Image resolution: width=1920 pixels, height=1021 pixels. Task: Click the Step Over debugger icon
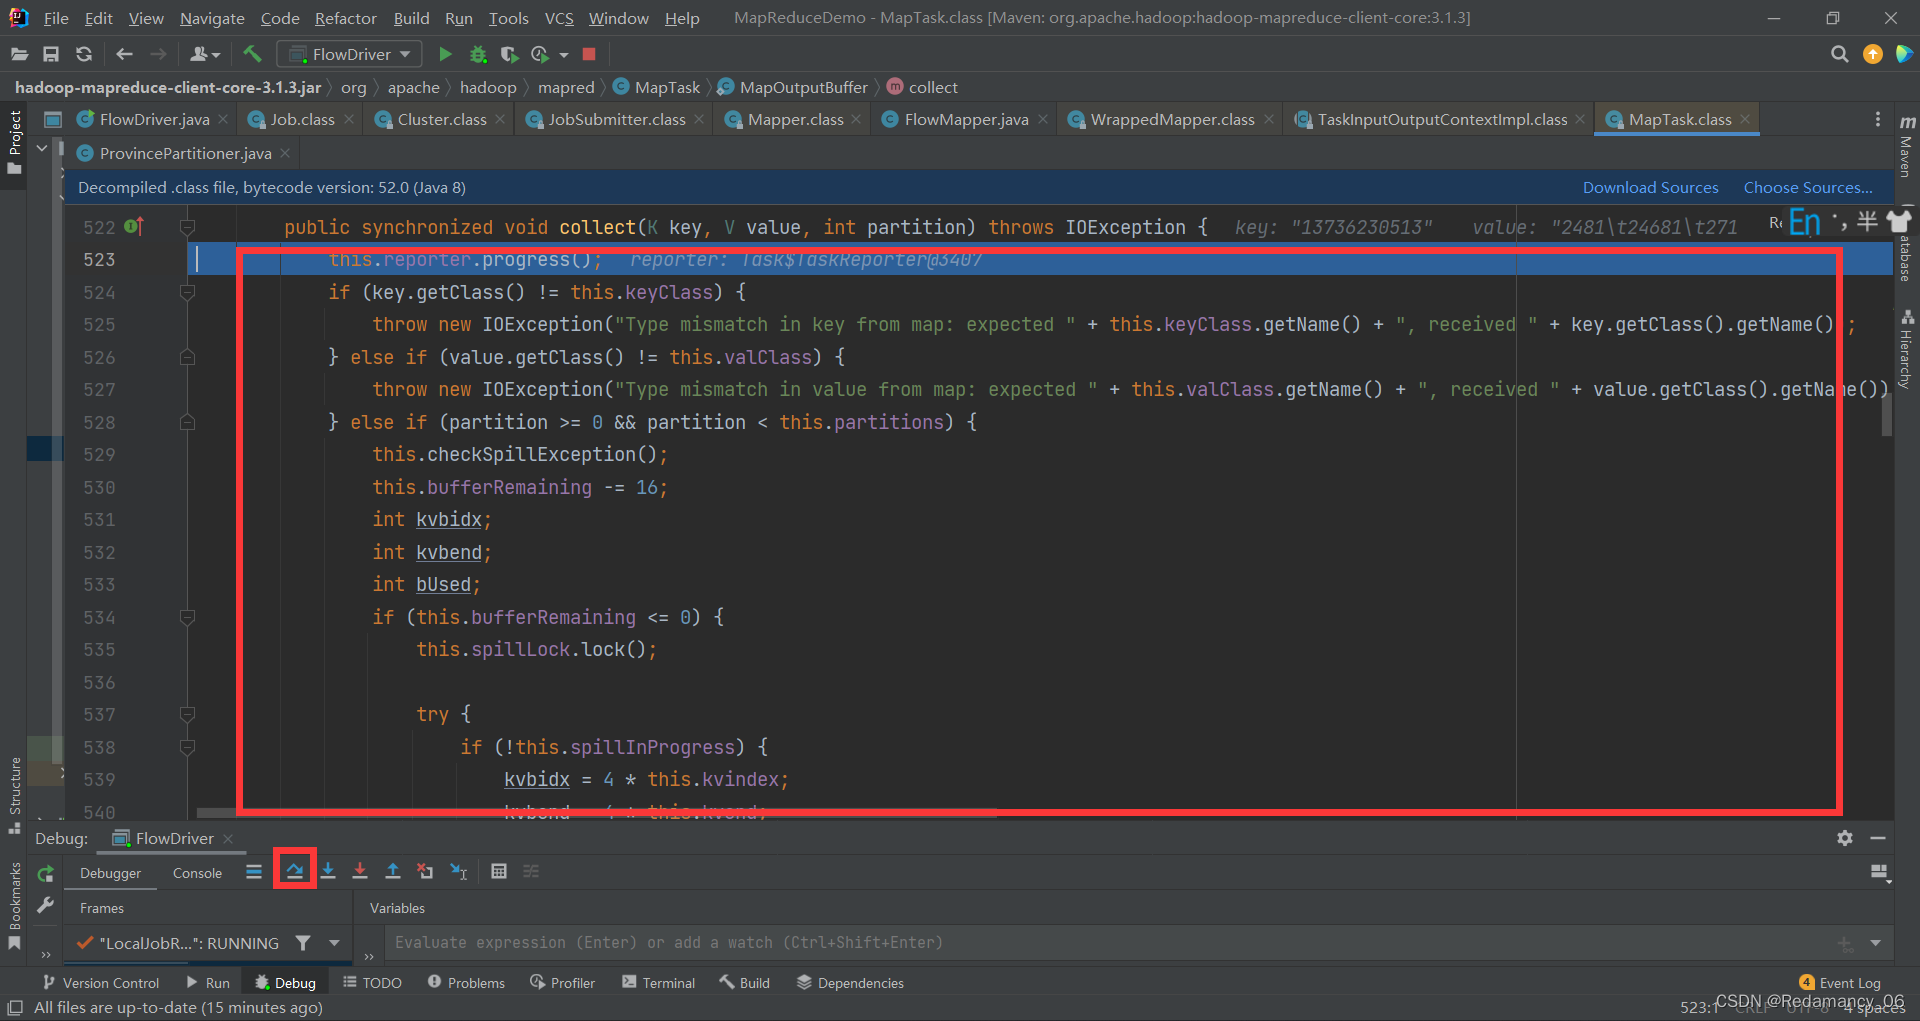click(295, 871)
